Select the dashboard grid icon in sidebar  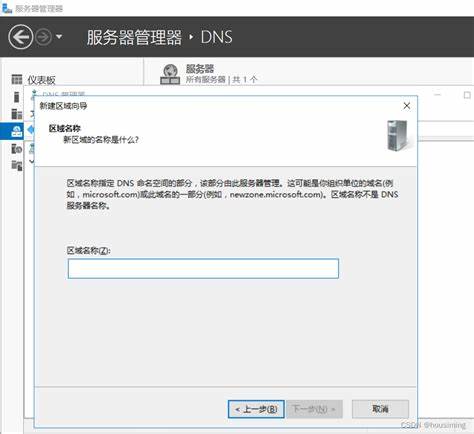17,79
